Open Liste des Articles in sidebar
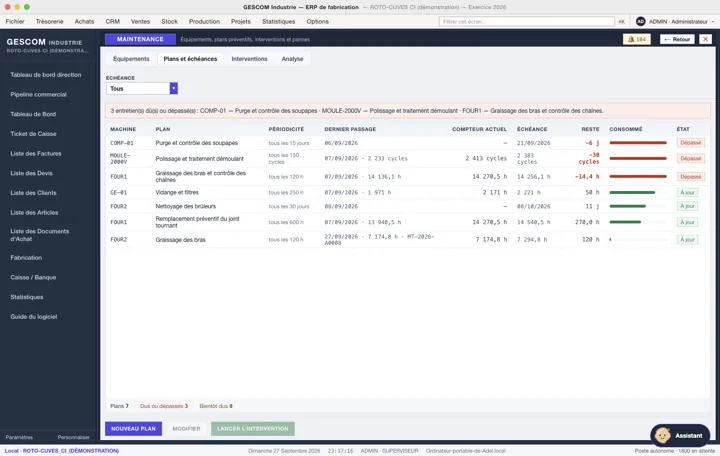The width and height of the screenshot is (720, 456). point(34,213)
